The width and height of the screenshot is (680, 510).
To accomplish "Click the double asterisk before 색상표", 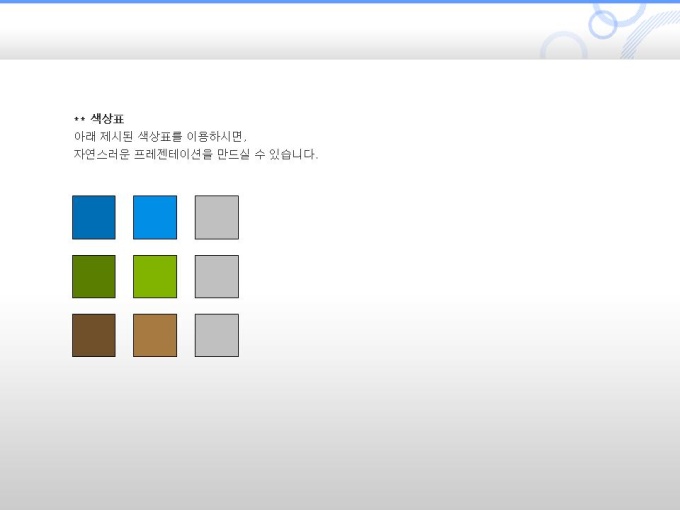I will tap(79, 118).
